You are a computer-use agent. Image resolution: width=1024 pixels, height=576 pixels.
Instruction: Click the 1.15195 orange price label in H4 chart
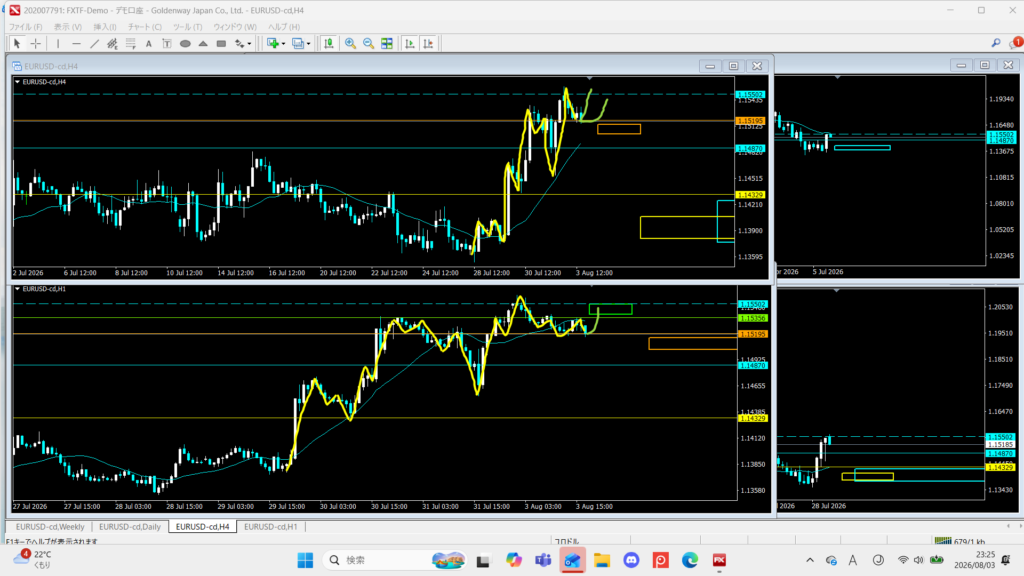click(x=750, y=121)
